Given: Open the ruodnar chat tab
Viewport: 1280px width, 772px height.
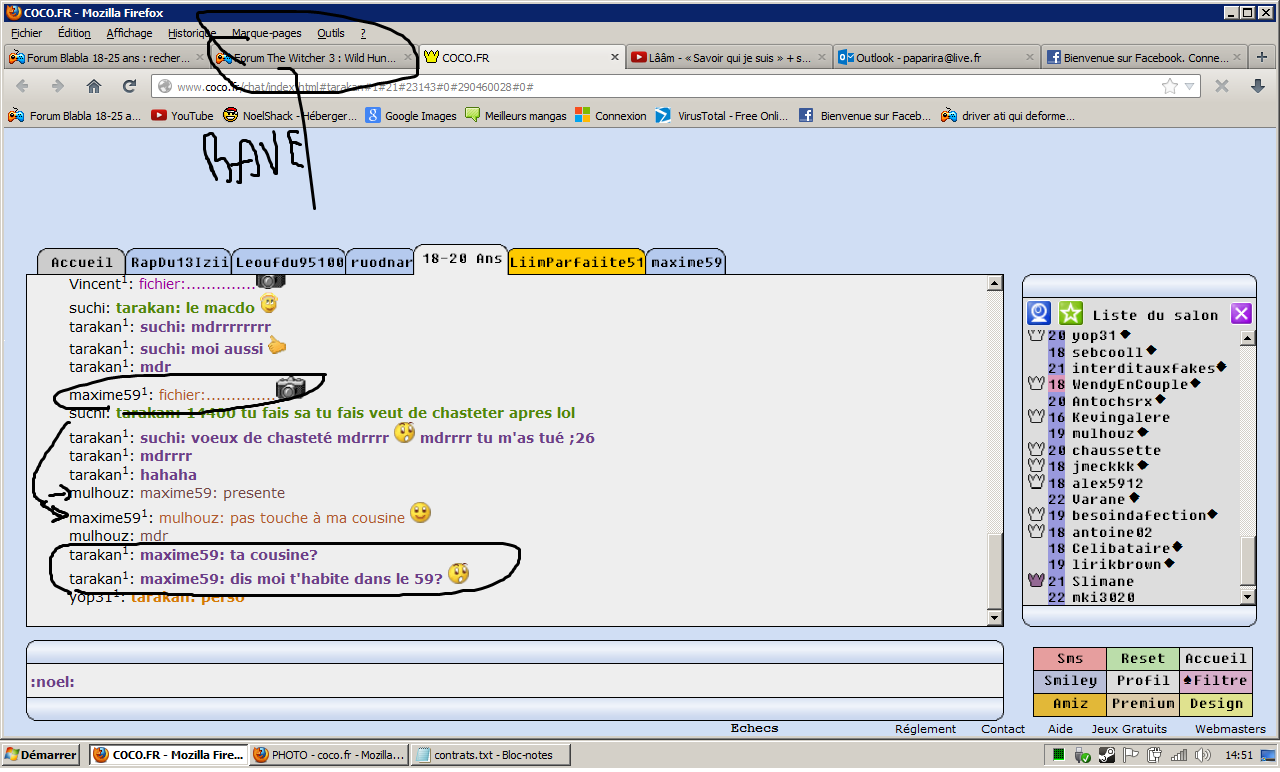Looking at the screenshot, I should pos(380,261).
